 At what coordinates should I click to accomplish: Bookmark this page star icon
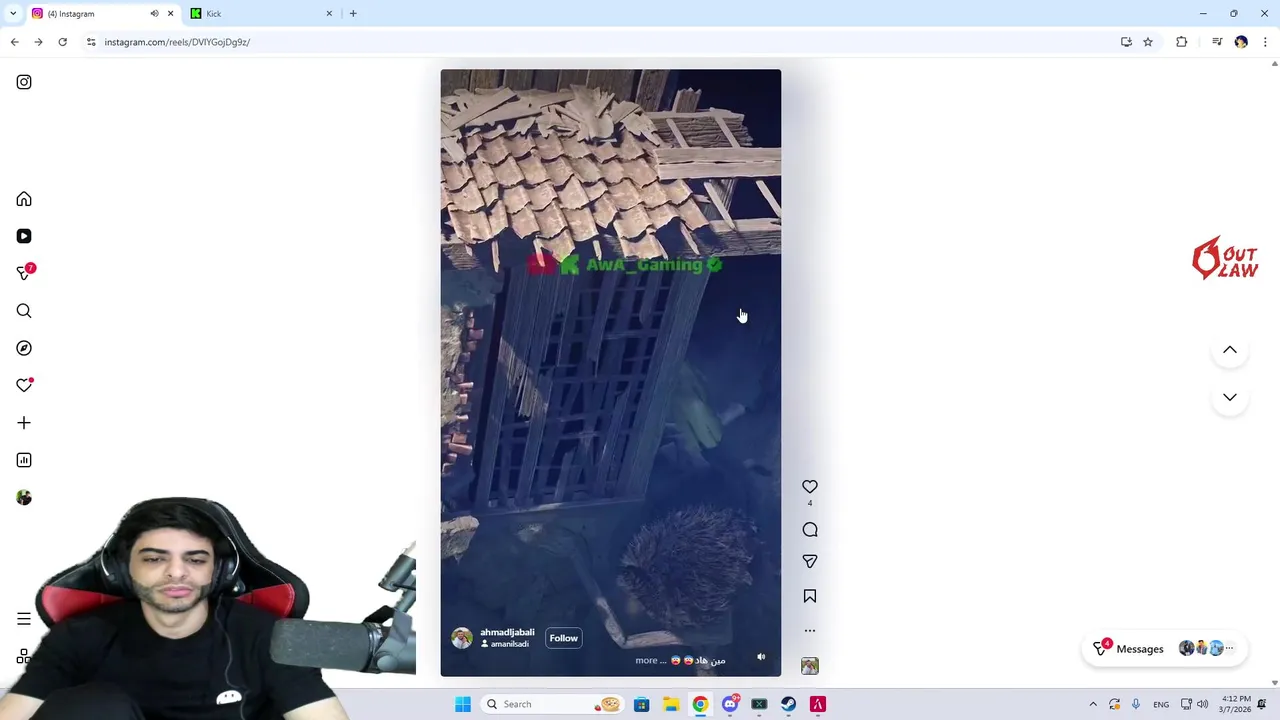pos(1148,42)
